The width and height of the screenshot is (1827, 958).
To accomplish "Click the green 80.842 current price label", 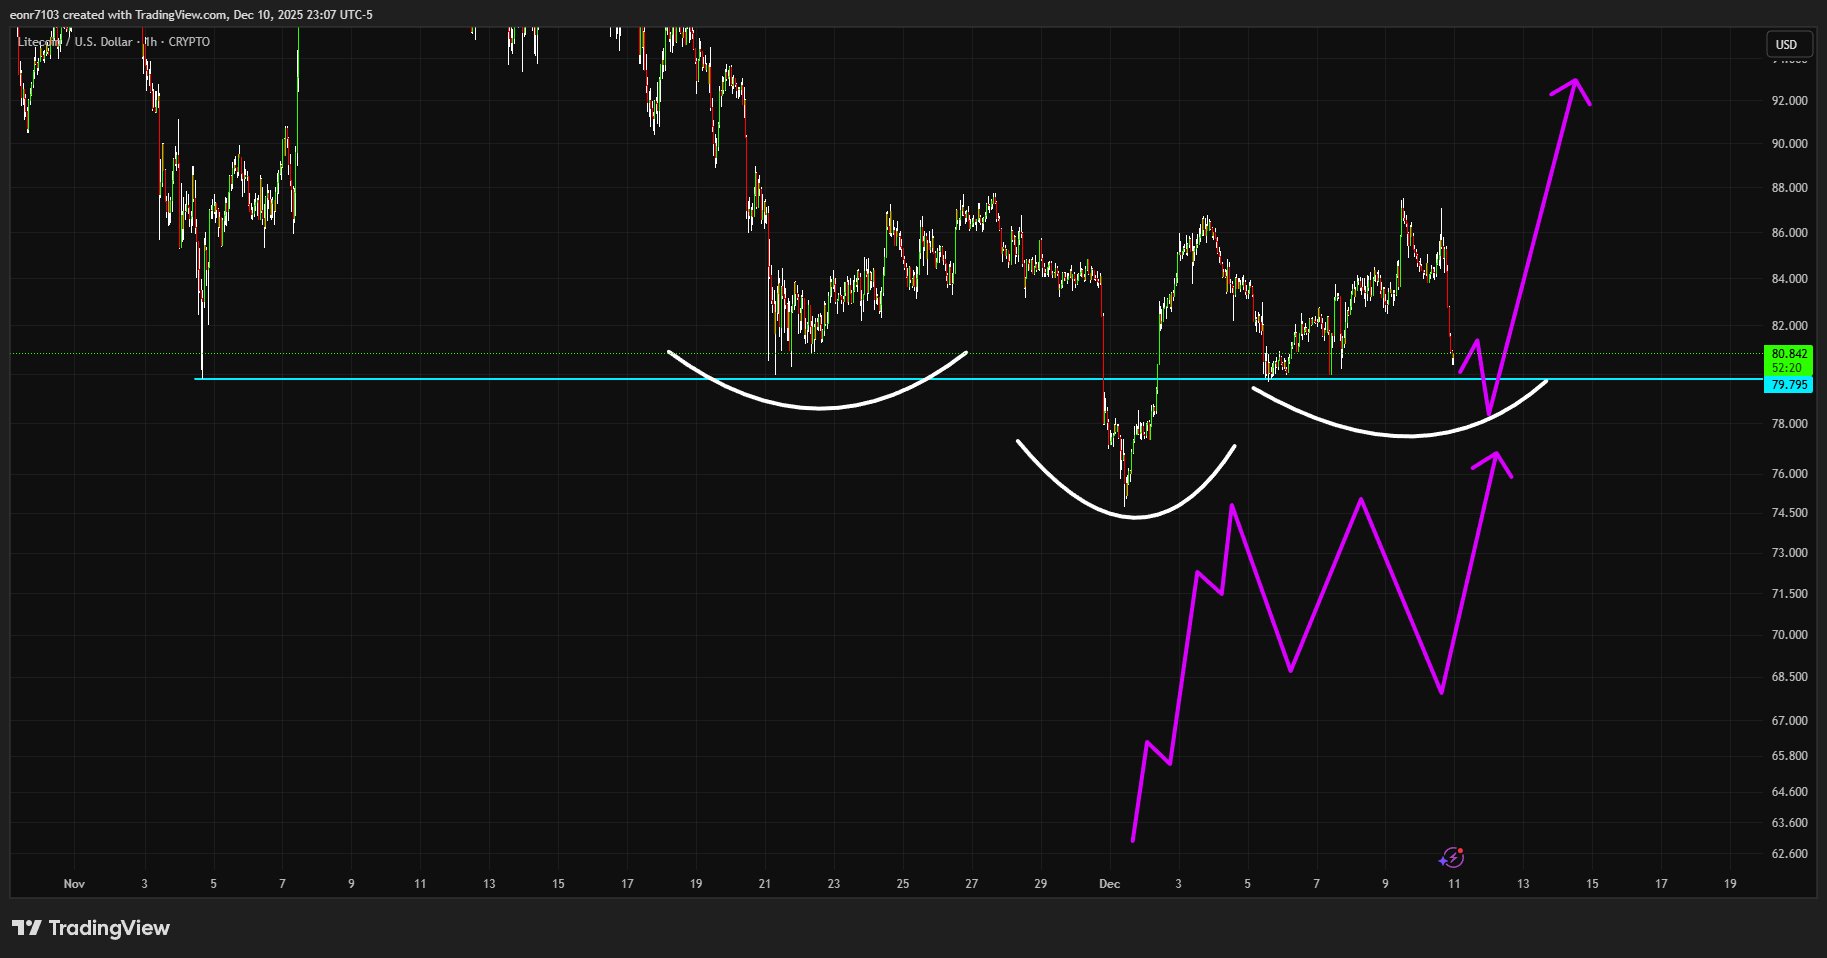I will click(1788, 354).
